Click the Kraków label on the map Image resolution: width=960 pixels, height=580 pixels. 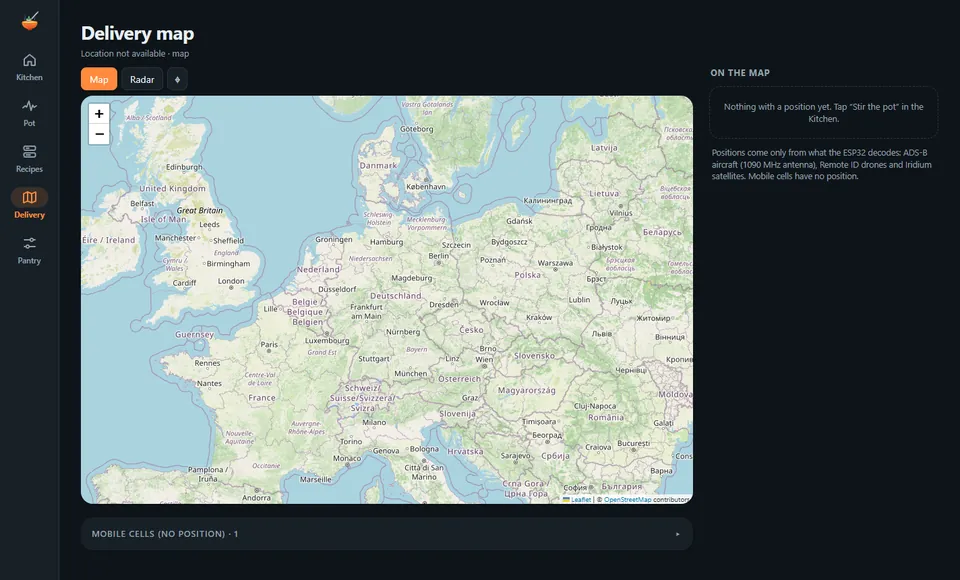[539, 317]
